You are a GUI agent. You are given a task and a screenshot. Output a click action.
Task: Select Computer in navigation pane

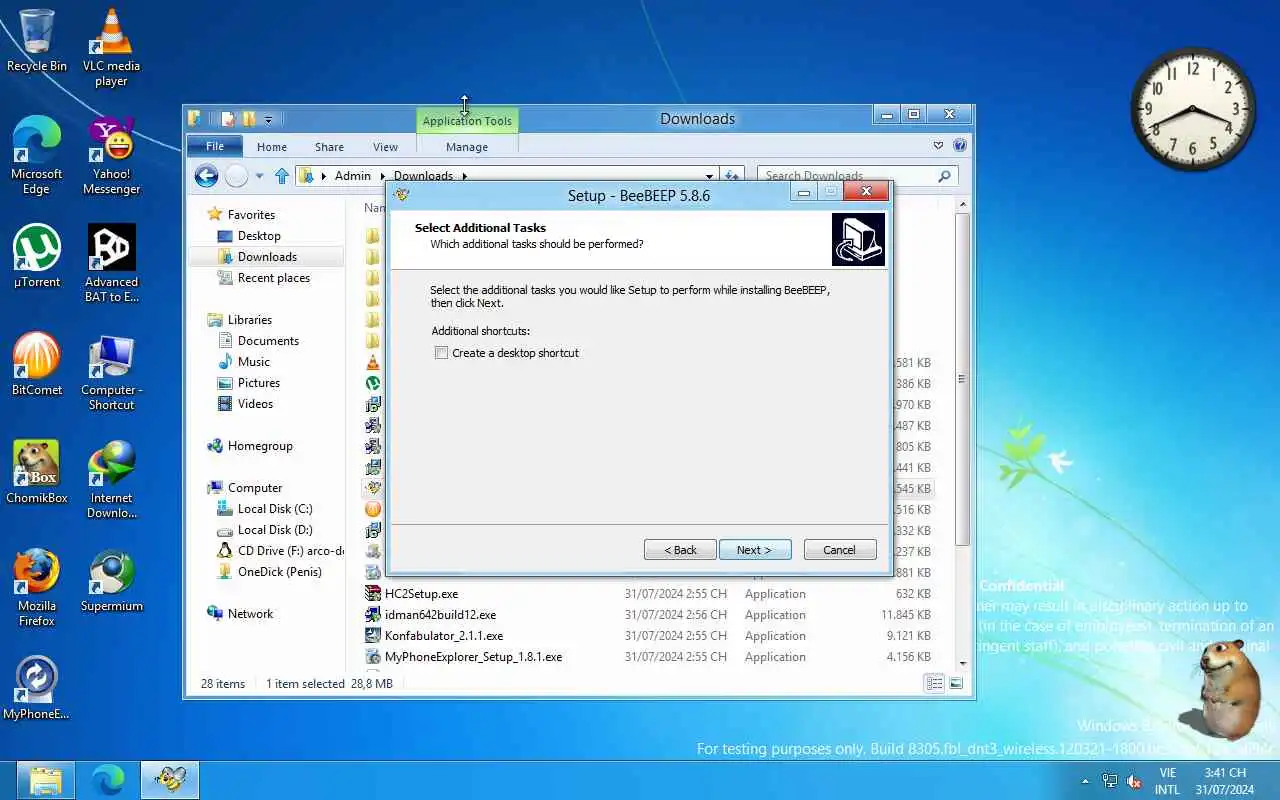click(255, 488)
